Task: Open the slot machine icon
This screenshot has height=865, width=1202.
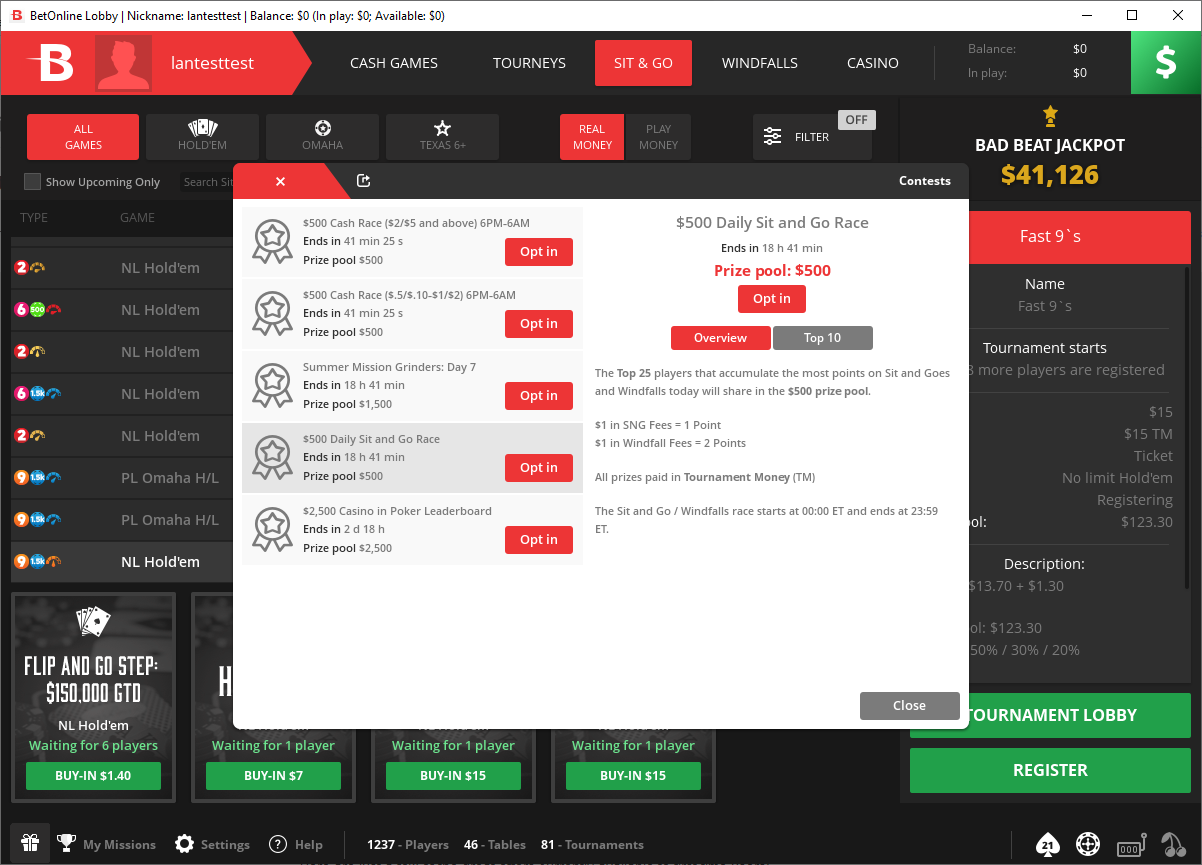Action: 1130,844
